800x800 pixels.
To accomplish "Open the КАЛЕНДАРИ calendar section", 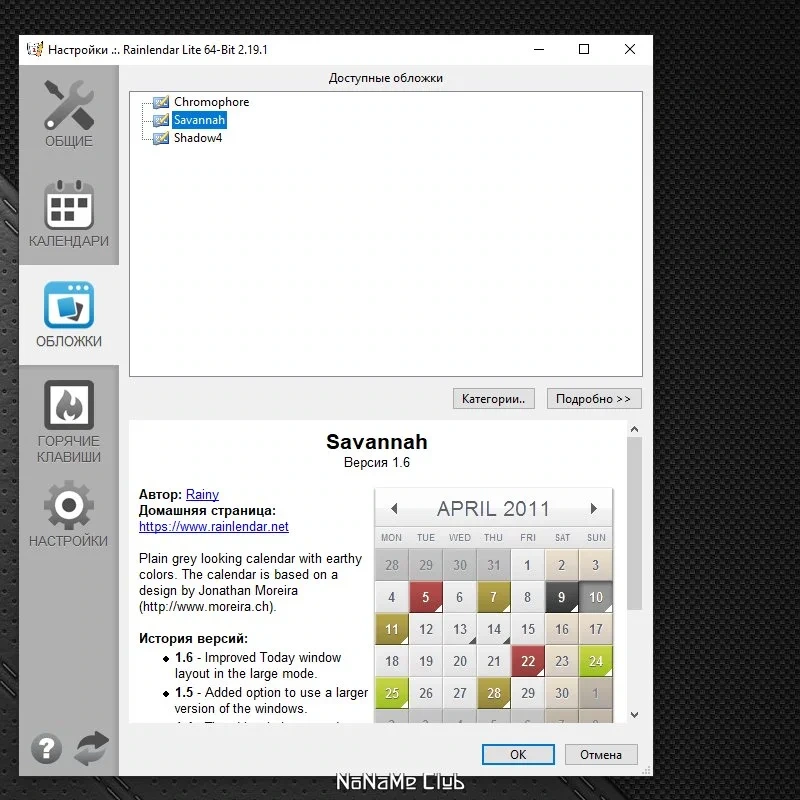I will 69,214.
